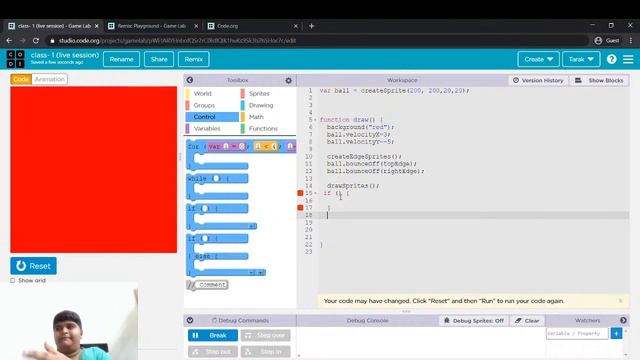Image resolution: width=640 pixels, height=360 pixels.
Task: Click the Share button
Action: 159,59
